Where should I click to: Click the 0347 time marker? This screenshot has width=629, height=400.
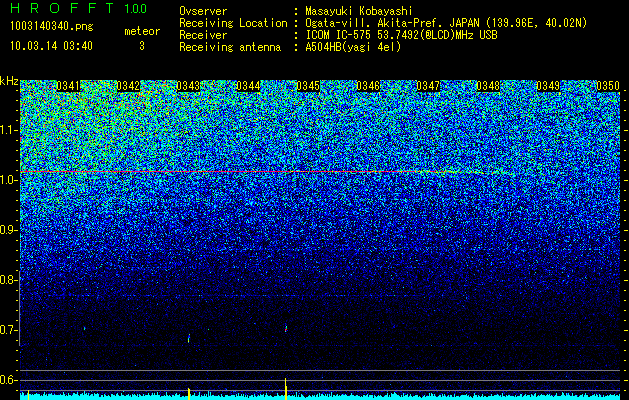pyautogui.click(x=428, y=86)
